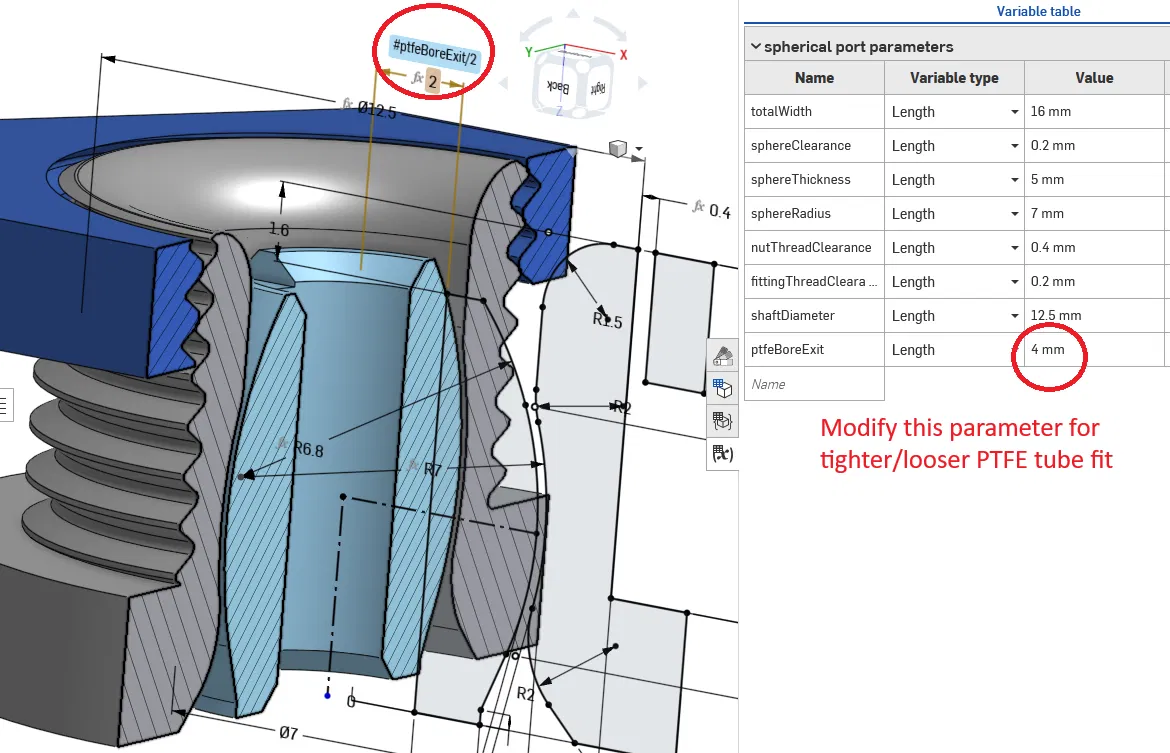Expand the collapsed left-edge panel handle

pyautogui.click(x=6, y=405)
